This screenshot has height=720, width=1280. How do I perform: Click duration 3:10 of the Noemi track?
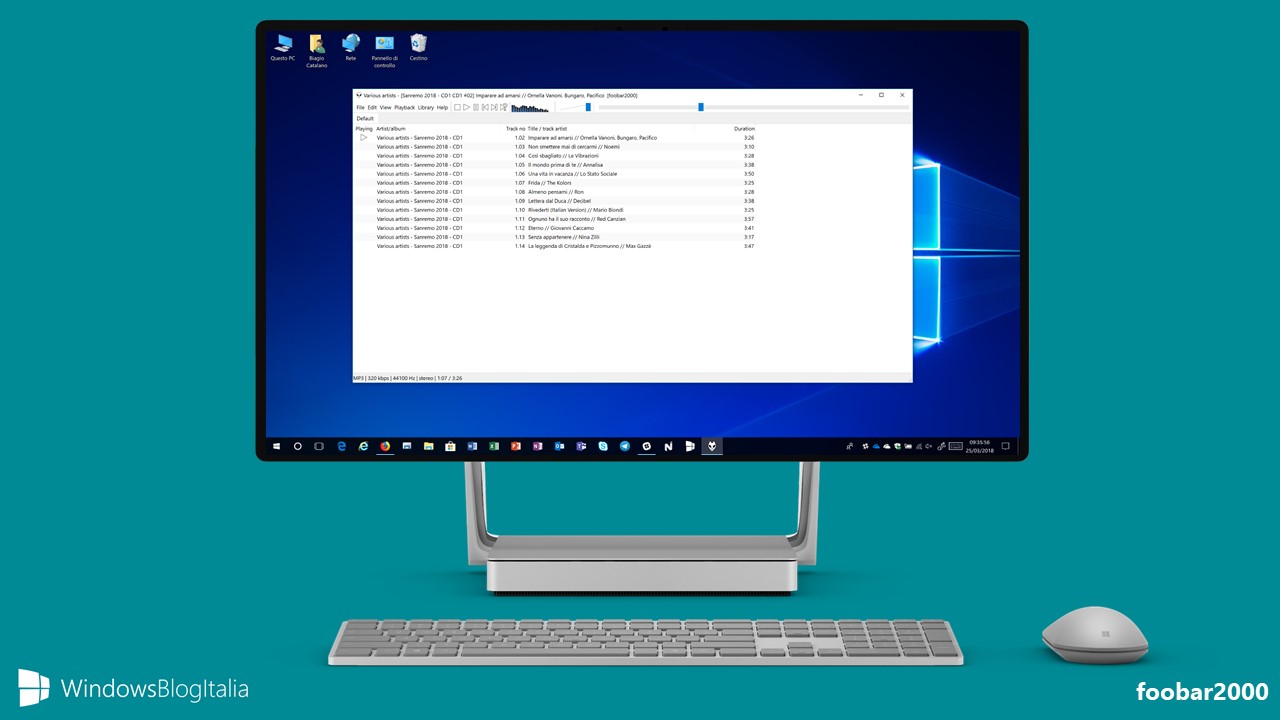pyautogui.click(x=749, y=147)
